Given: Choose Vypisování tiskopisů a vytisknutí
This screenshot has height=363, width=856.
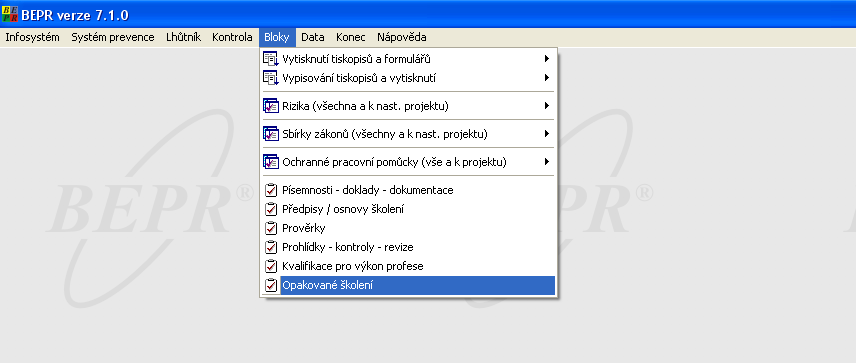Looking at the screenshot, I should click(x=408, y=78).
